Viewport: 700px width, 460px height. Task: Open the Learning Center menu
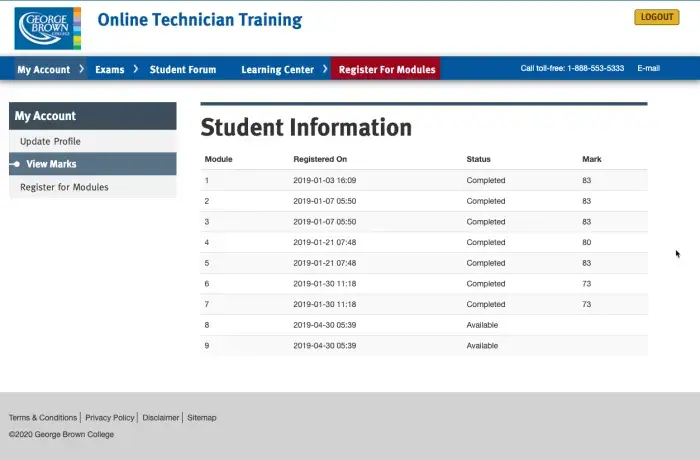[278, 70]
